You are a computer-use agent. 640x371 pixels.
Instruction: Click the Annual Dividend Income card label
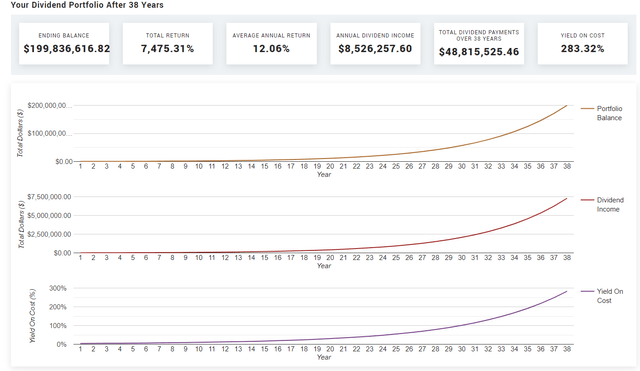click(x=375, y=36)
